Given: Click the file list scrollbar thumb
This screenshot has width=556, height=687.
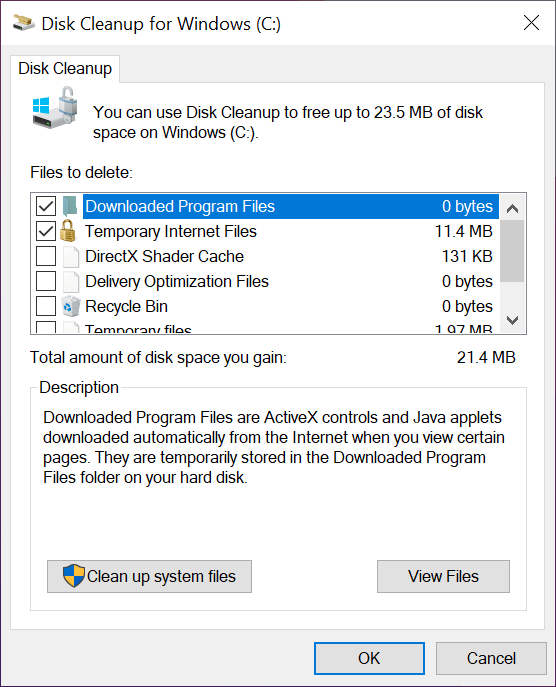Looking at the screenshot, I should 512,251.
